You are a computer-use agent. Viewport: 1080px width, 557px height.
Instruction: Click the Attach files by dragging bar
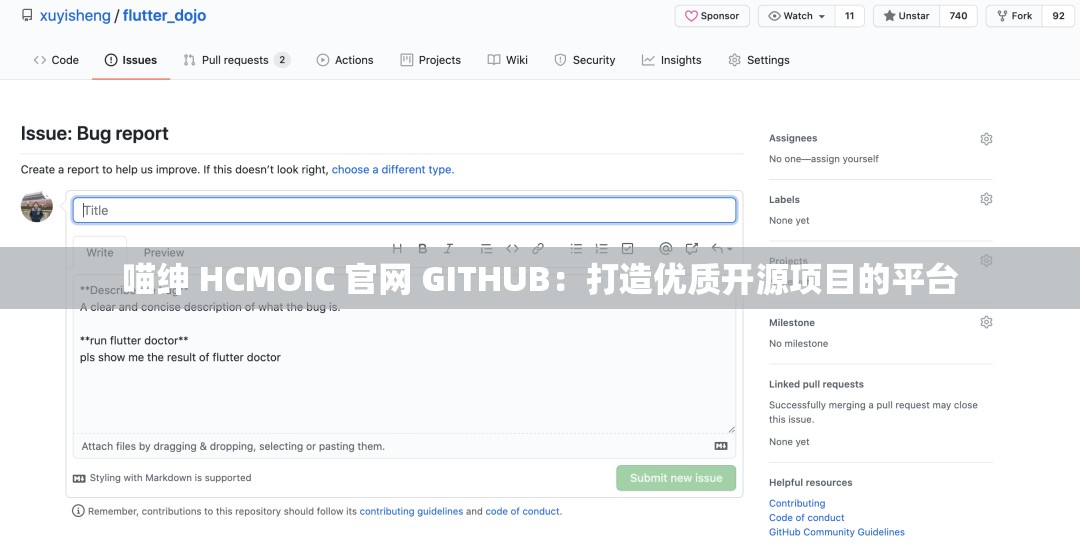point(404,446)
